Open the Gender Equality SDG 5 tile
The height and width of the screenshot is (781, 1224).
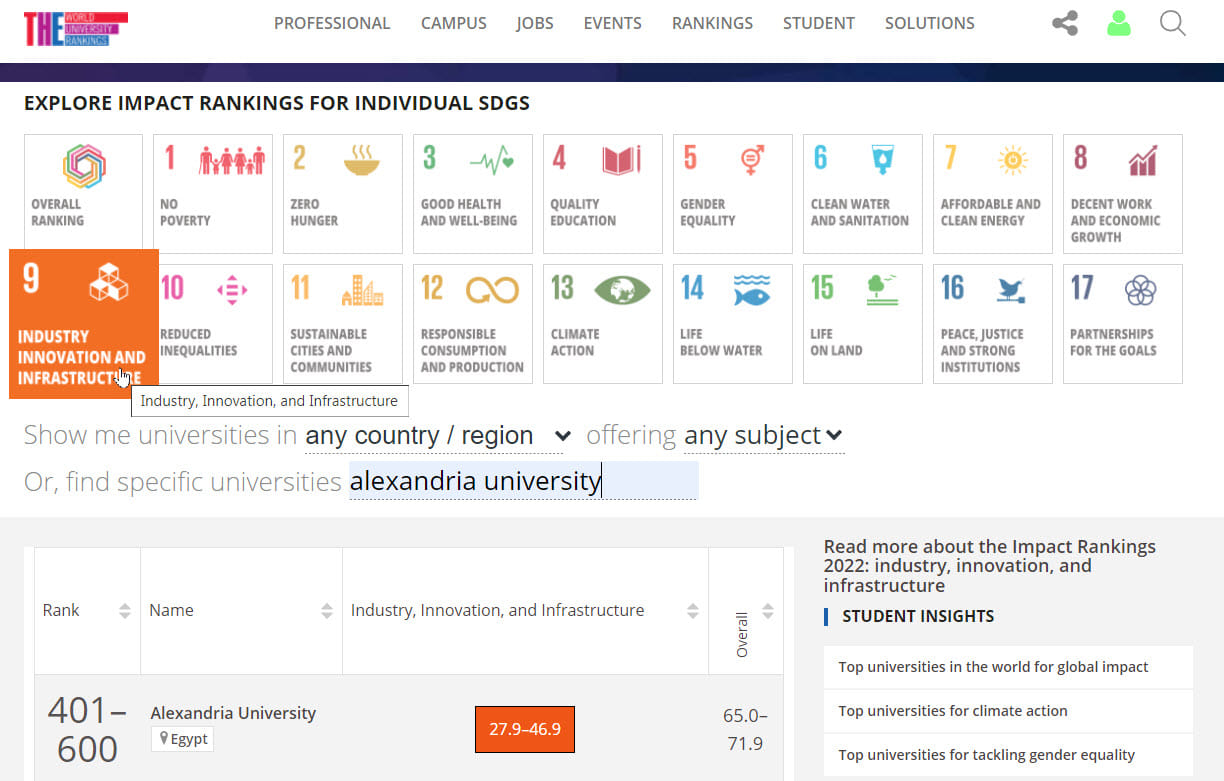(x=732, y=193)
